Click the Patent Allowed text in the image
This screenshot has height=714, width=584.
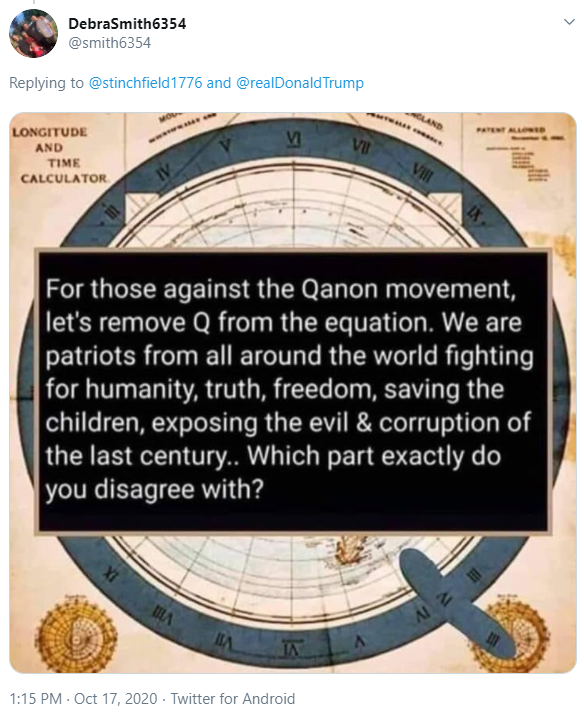pos(510,130)
